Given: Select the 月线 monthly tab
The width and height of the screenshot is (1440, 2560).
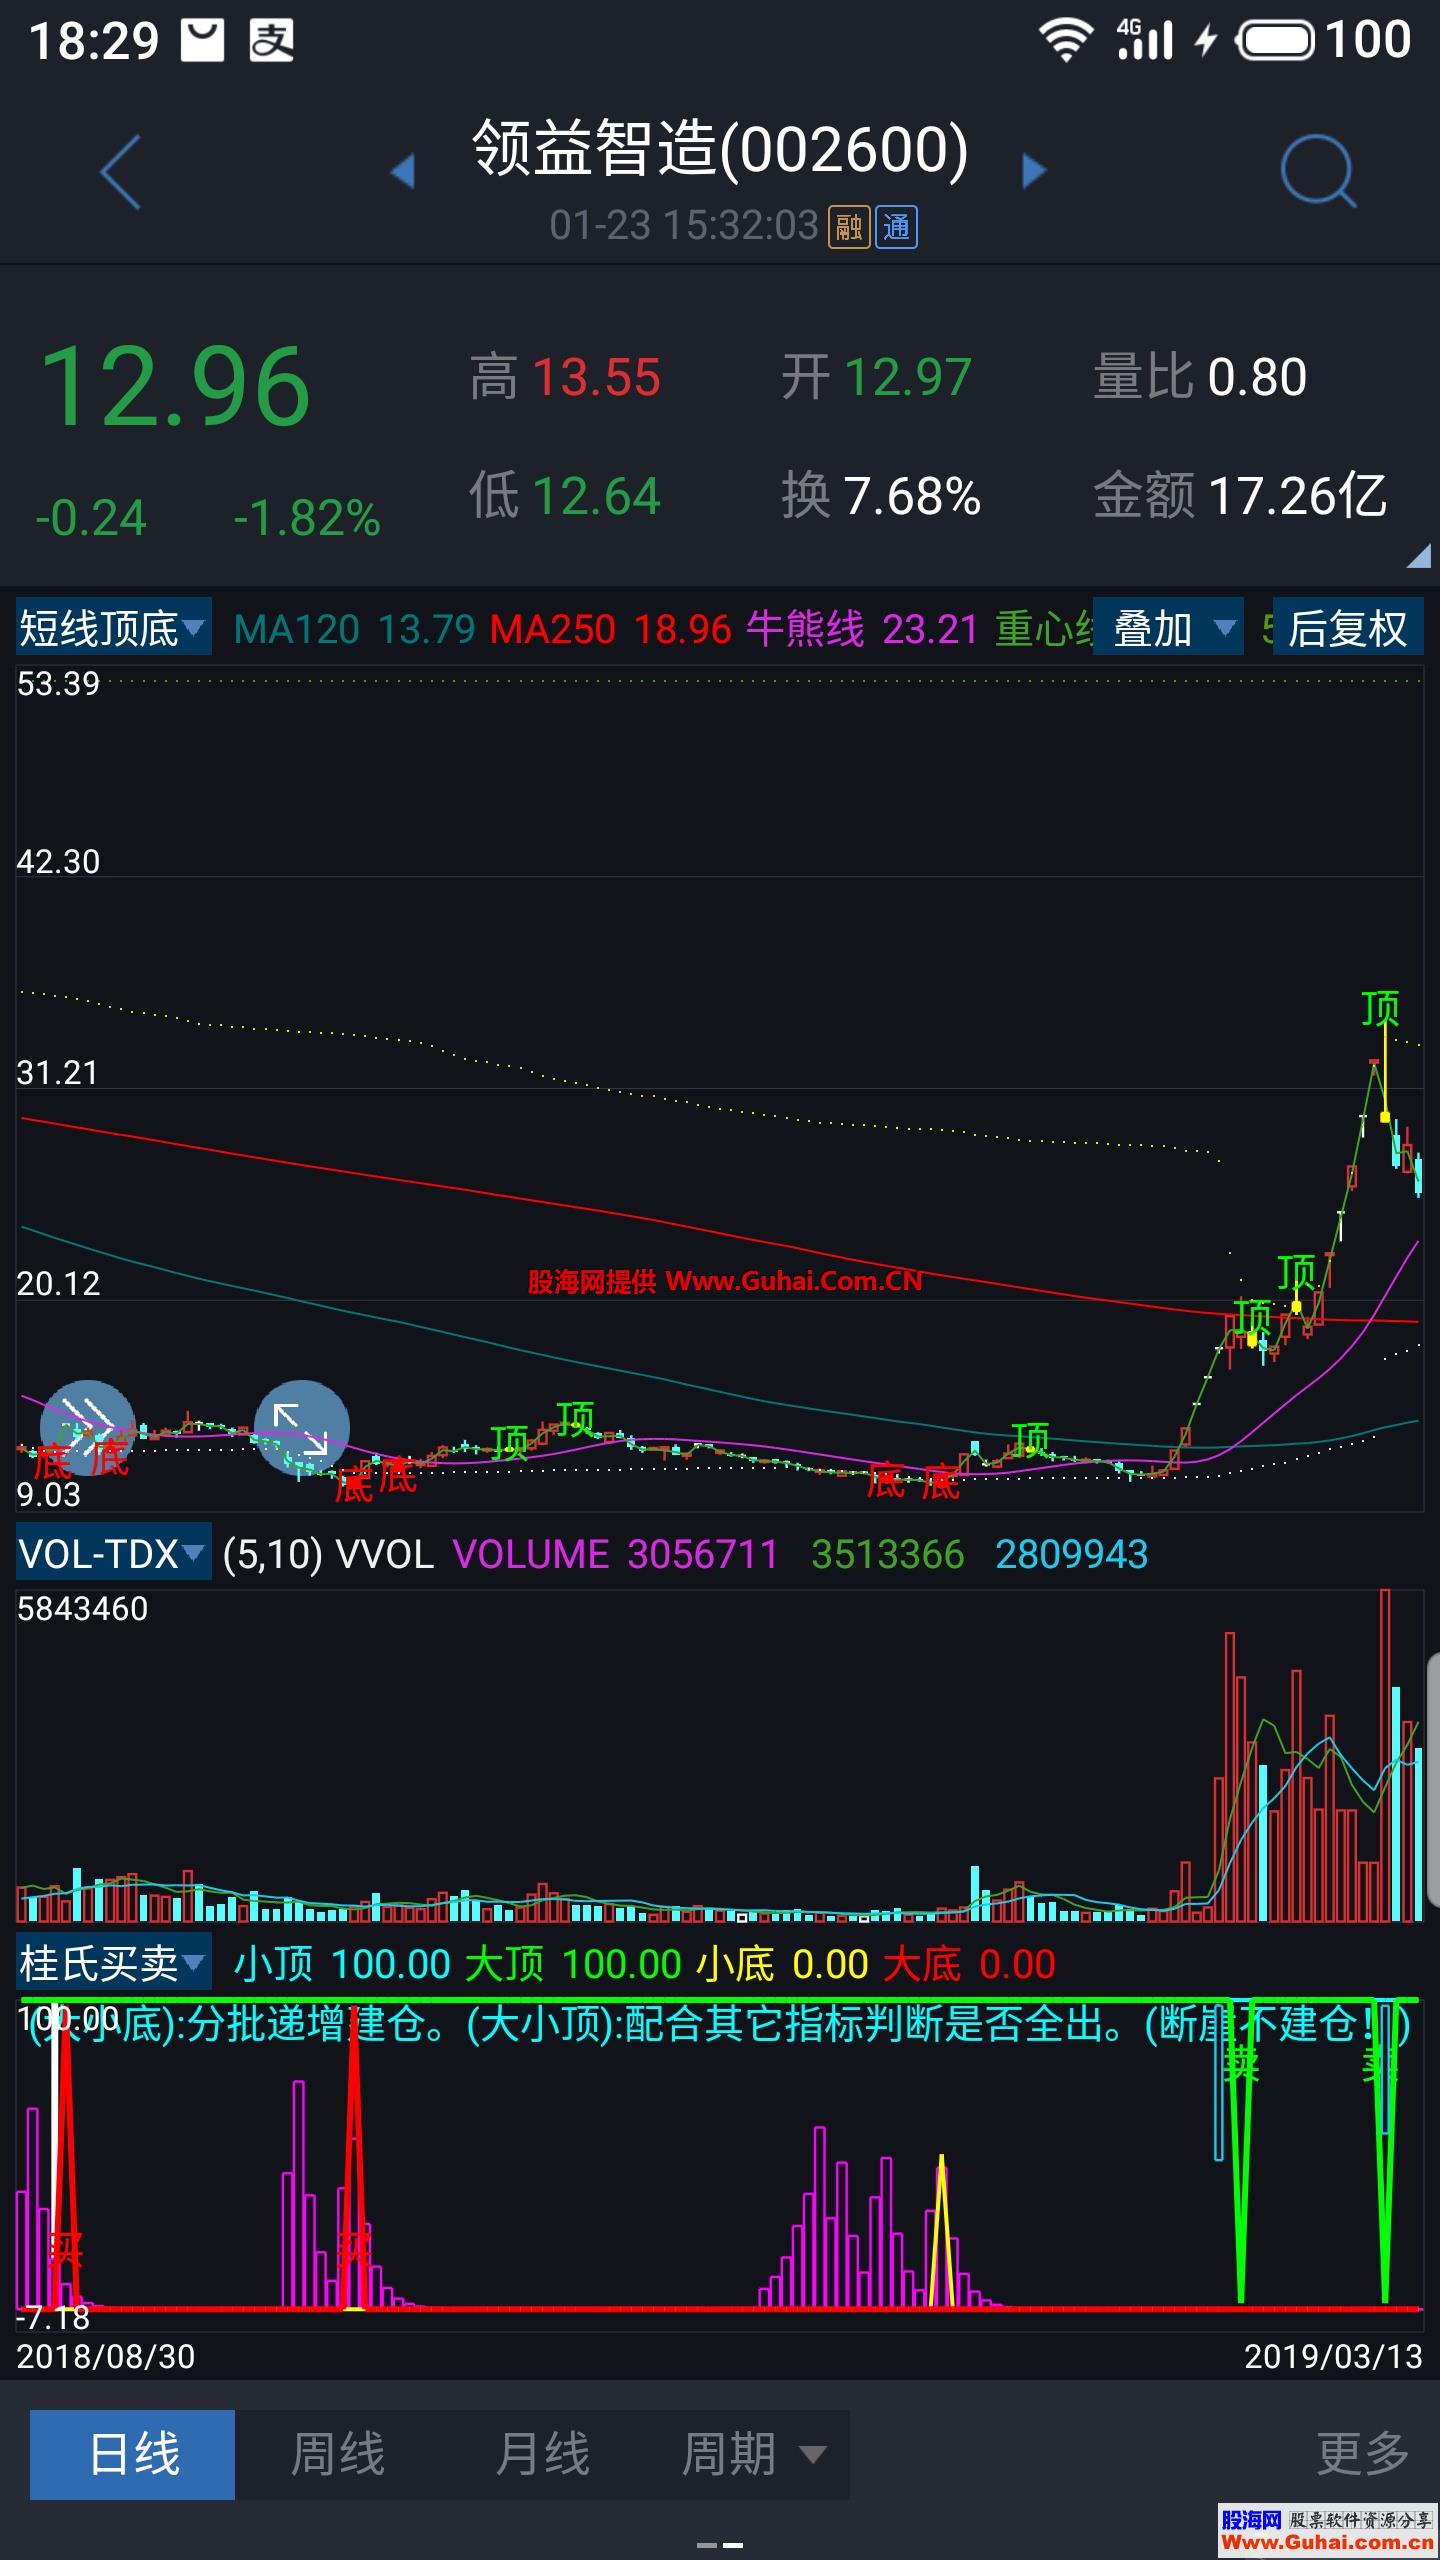Looking at the screenshot, I should coord(543,2454).
